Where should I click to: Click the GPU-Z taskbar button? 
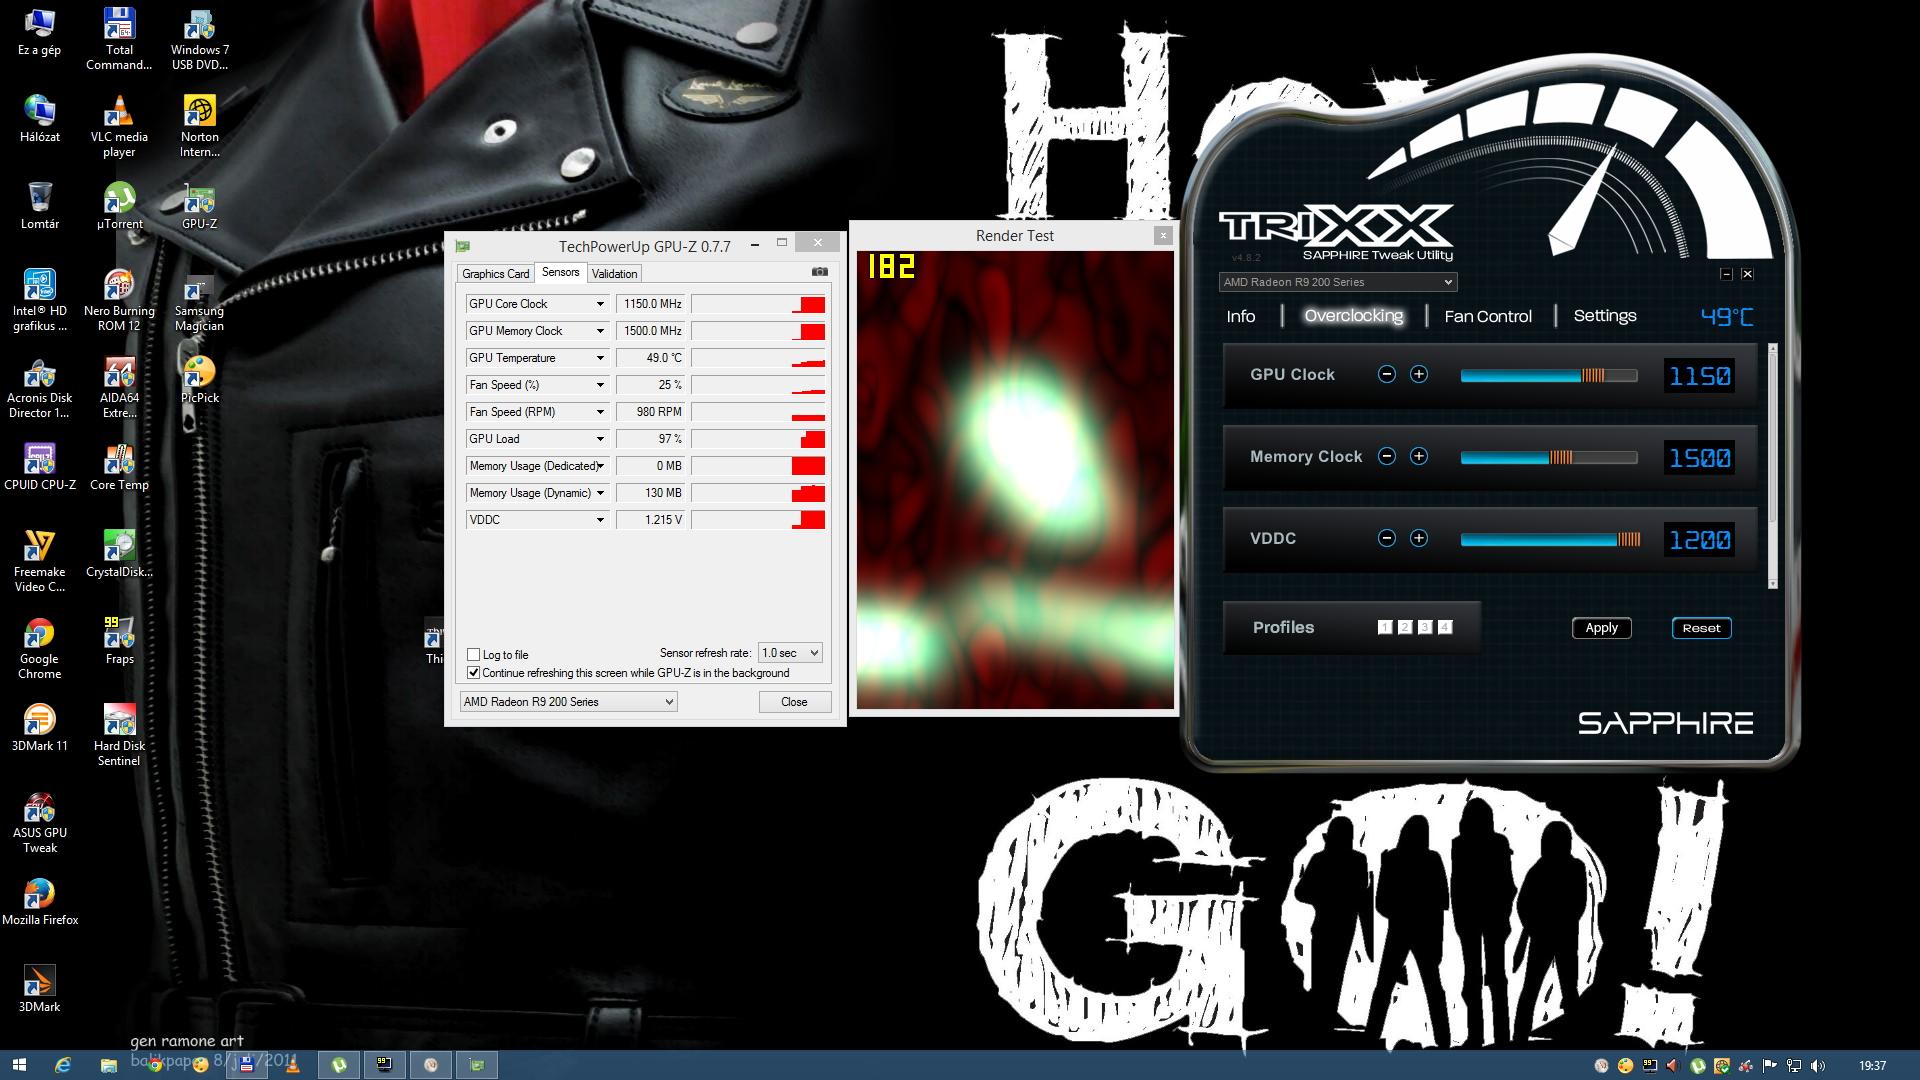click(477, 1065)
